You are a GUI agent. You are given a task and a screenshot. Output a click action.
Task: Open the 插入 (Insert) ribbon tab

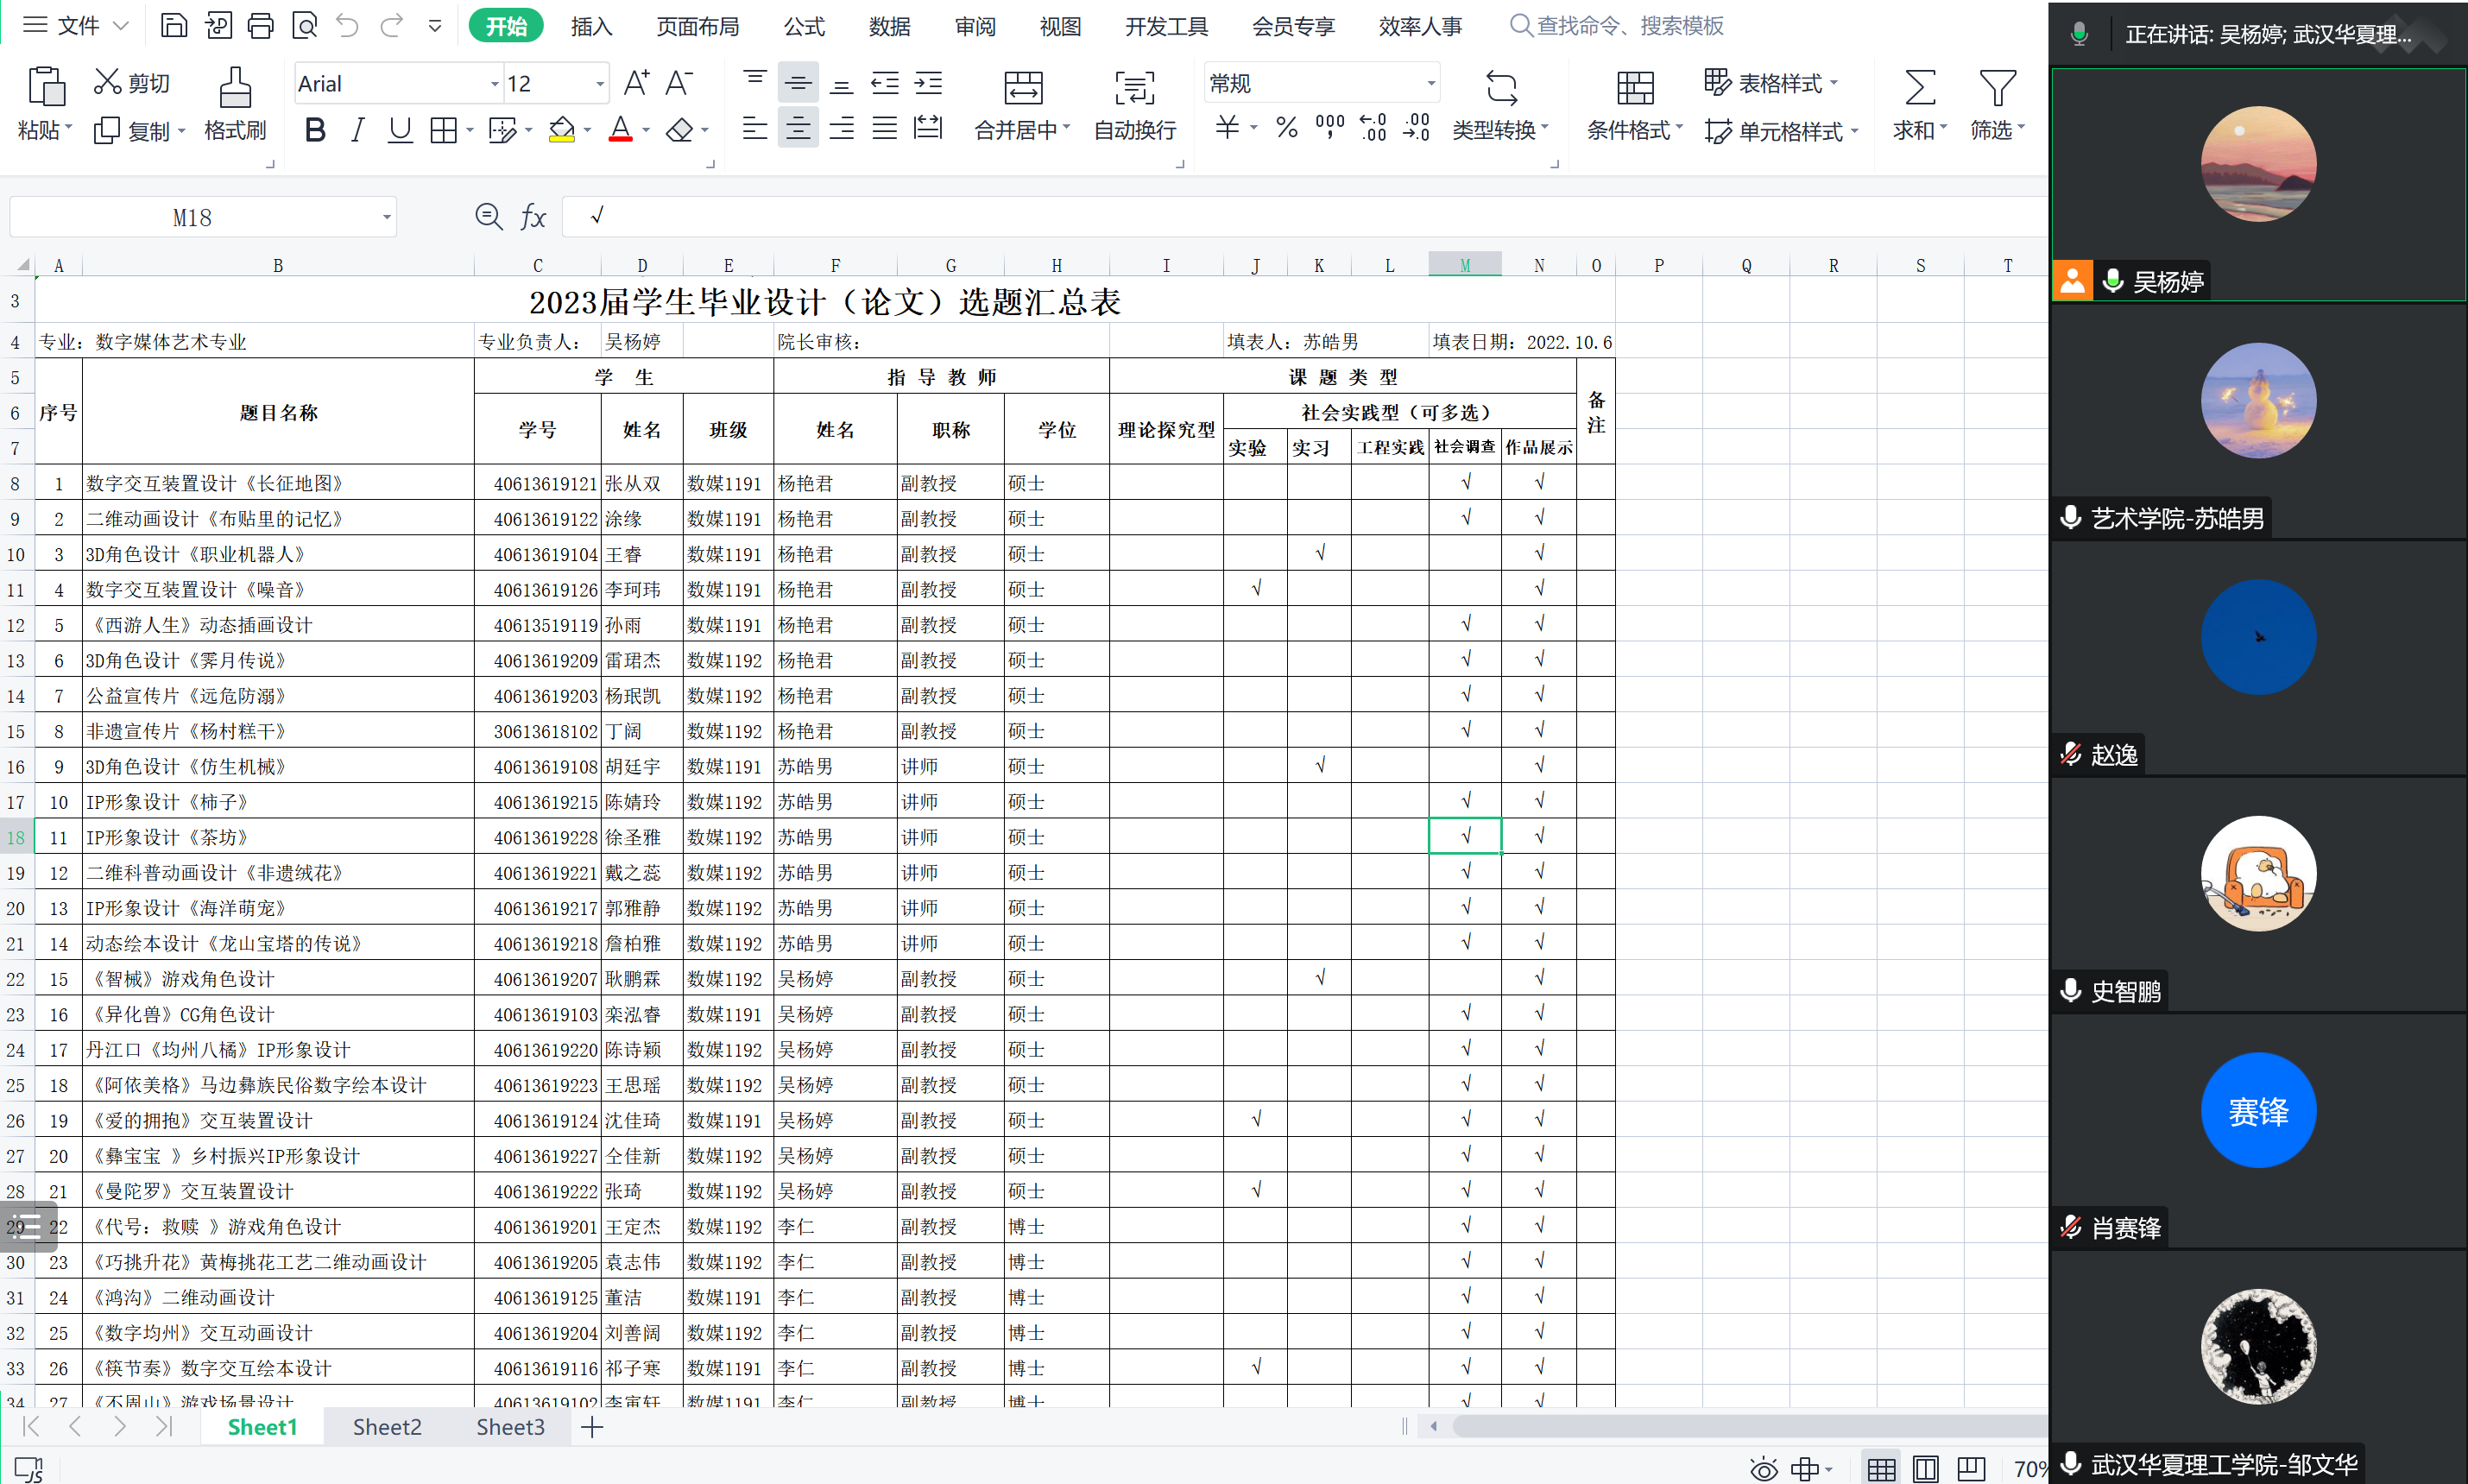tap(591, 26)
